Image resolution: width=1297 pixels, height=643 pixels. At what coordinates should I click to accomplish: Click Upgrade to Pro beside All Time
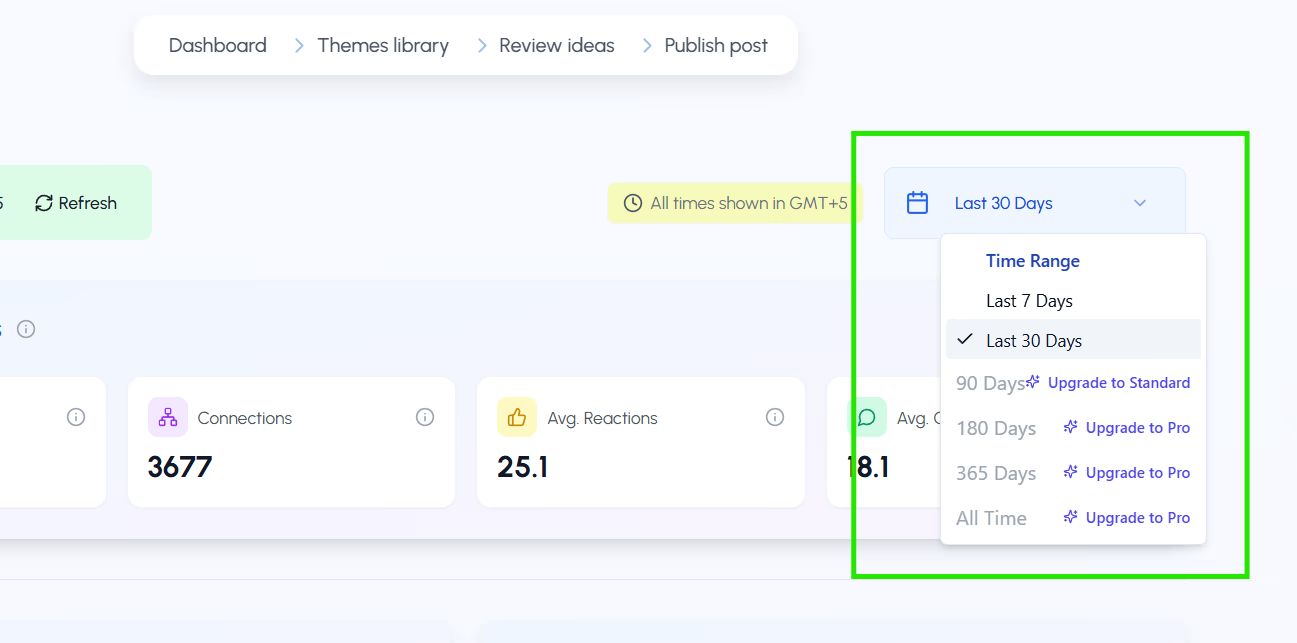tap(1137, 518)
